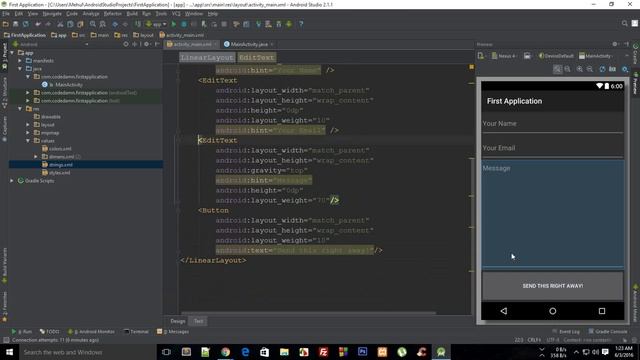Image resolution: width=640 pixels, height=360 pixels.
Task: Click EditText breadcrumb in editor
Action: (257, 58)
